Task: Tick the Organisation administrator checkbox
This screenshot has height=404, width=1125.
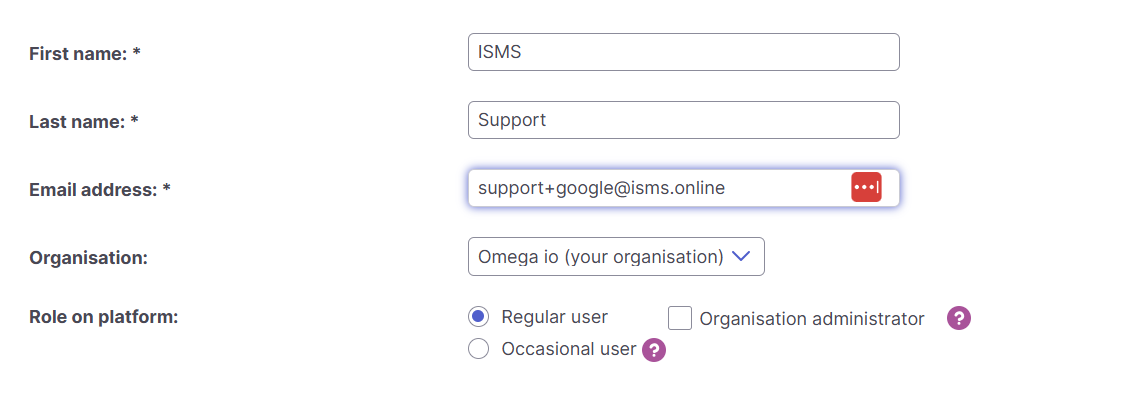Action: pyautogui.click(x=680, y=318)
